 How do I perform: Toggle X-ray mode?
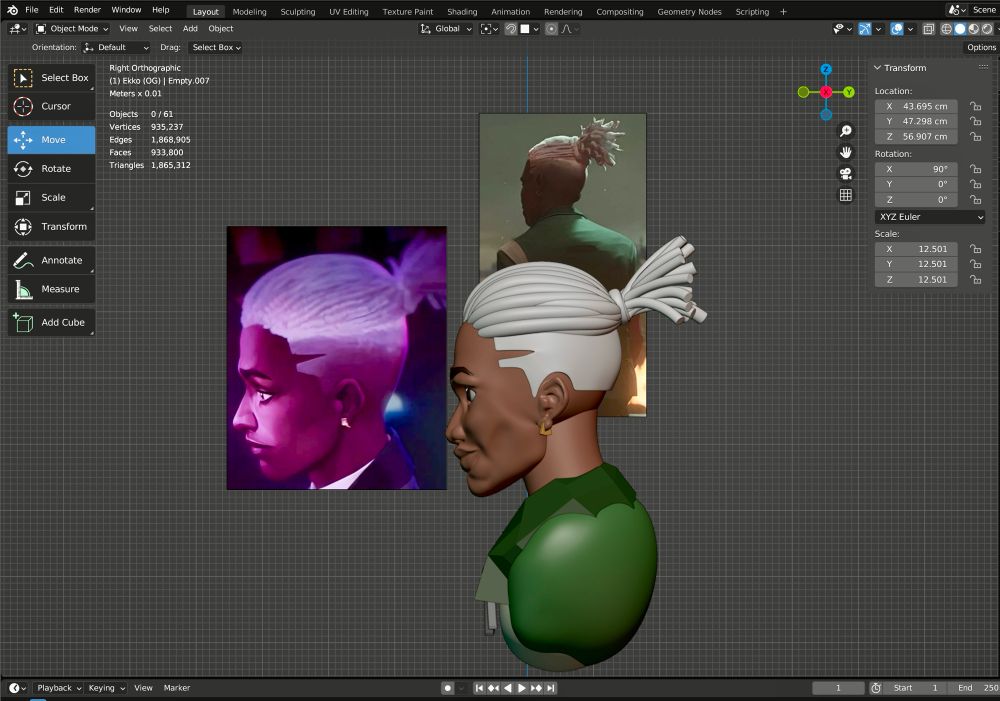point(929,29)
